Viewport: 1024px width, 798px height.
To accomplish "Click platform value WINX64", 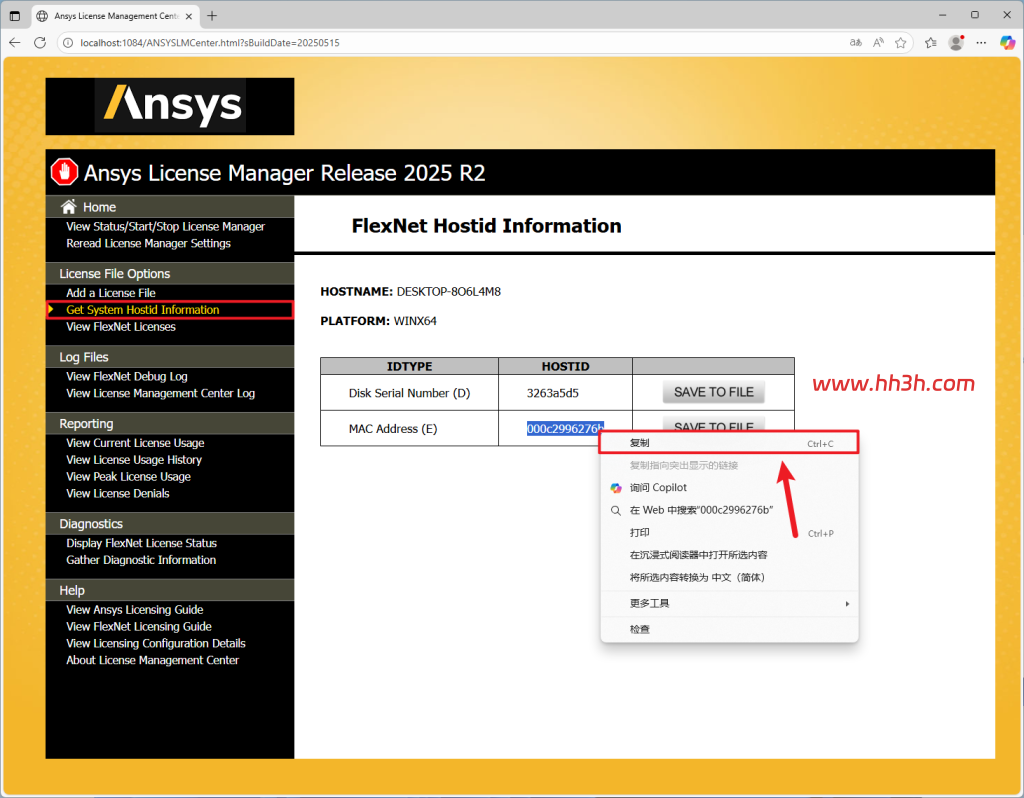I will pos(415,321).
